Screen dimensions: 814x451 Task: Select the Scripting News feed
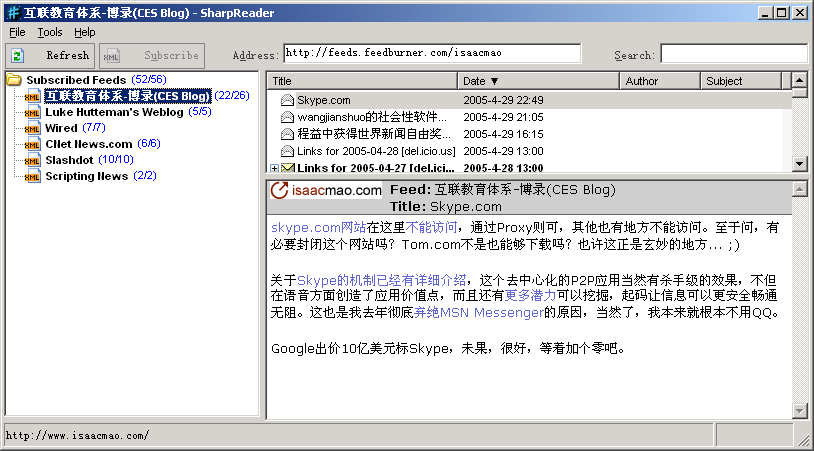coord(87,176)
